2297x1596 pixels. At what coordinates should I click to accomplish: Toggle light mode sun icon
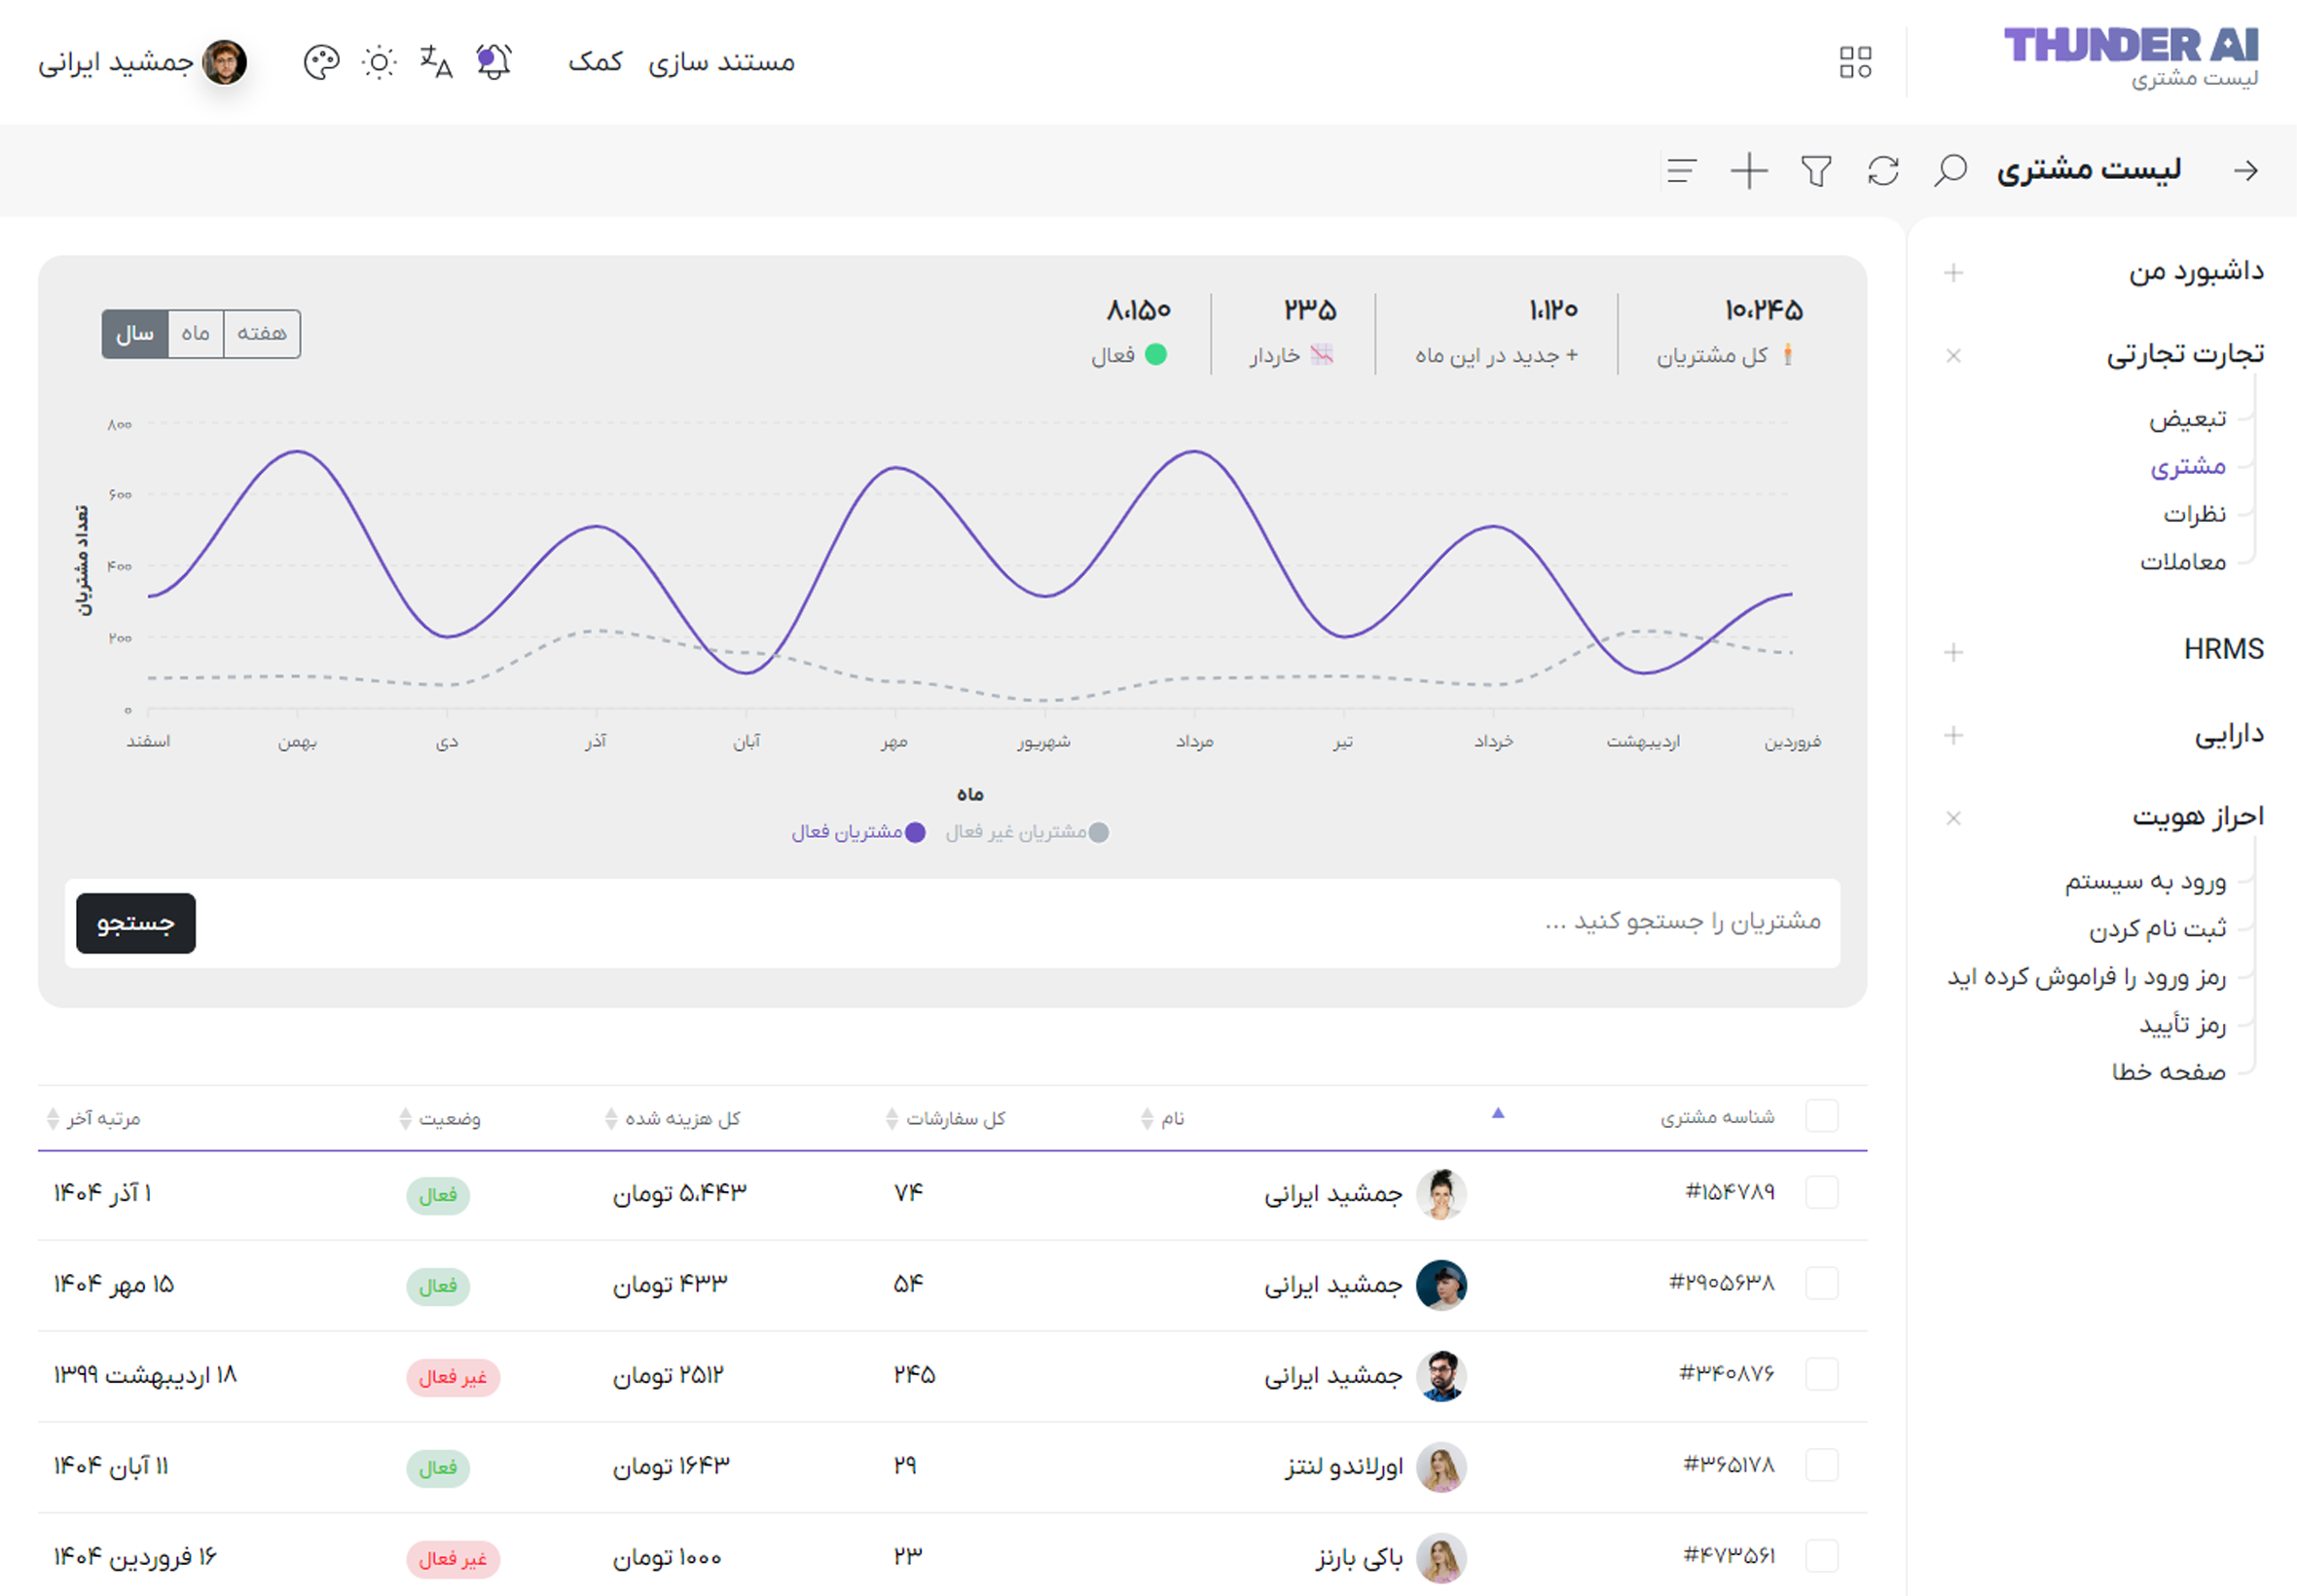(379, 62)
